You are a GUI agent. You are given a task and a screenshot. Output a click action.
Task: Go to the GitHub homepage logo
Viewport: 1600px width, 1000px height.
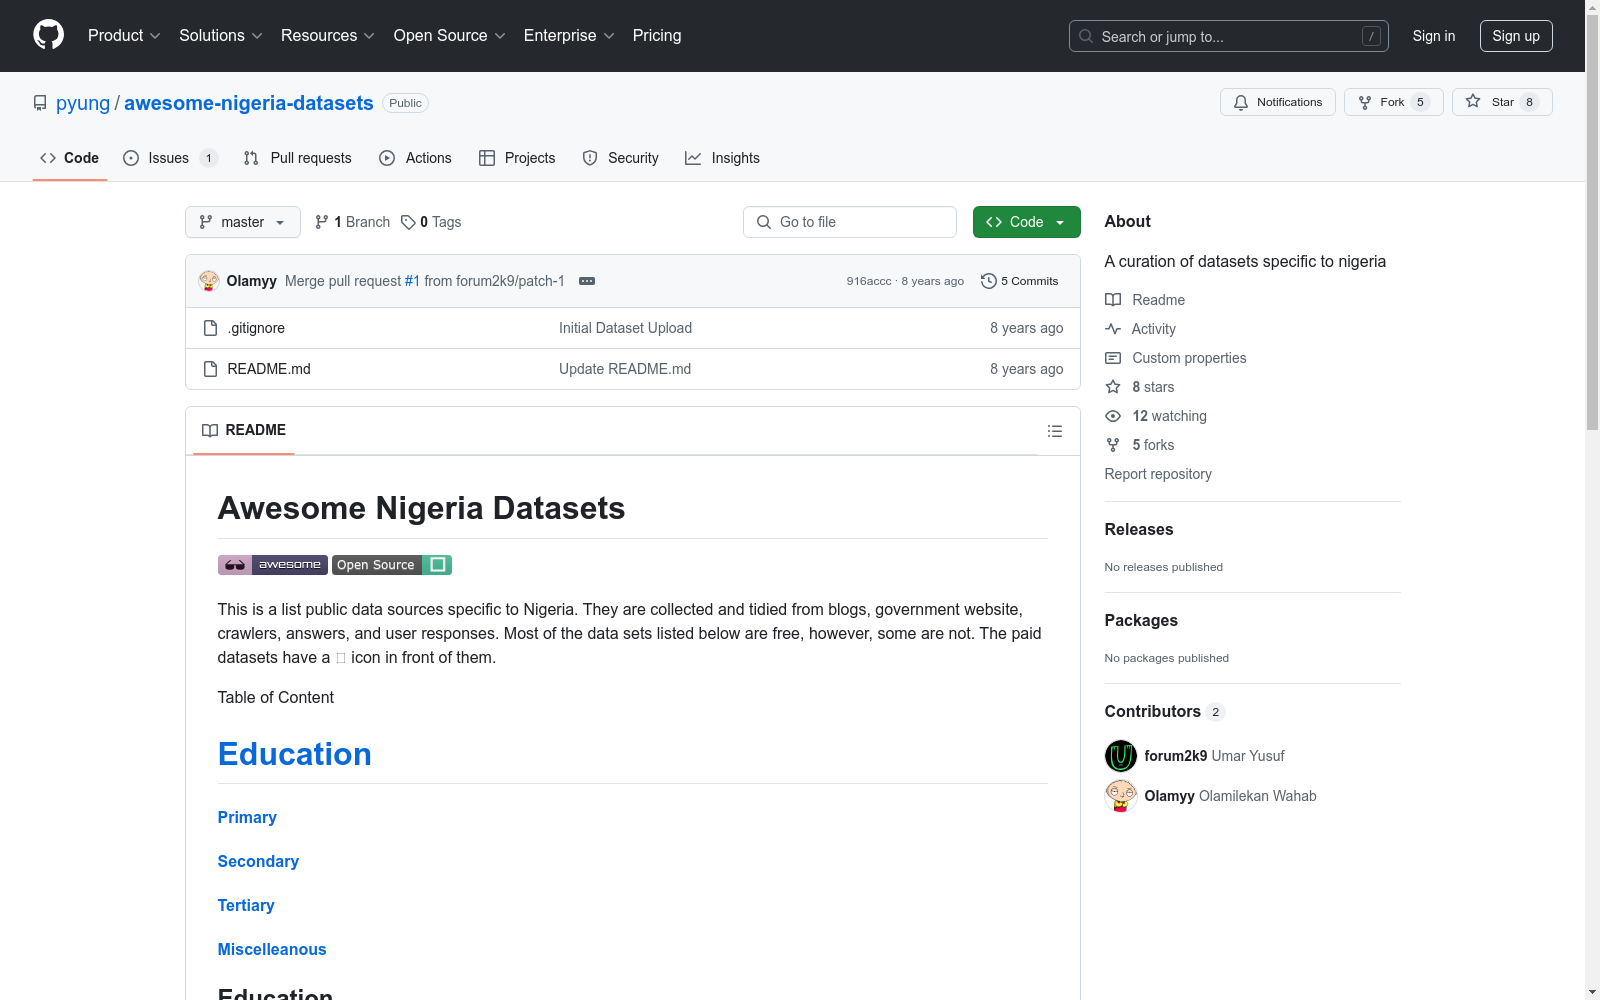coord(48,35)
